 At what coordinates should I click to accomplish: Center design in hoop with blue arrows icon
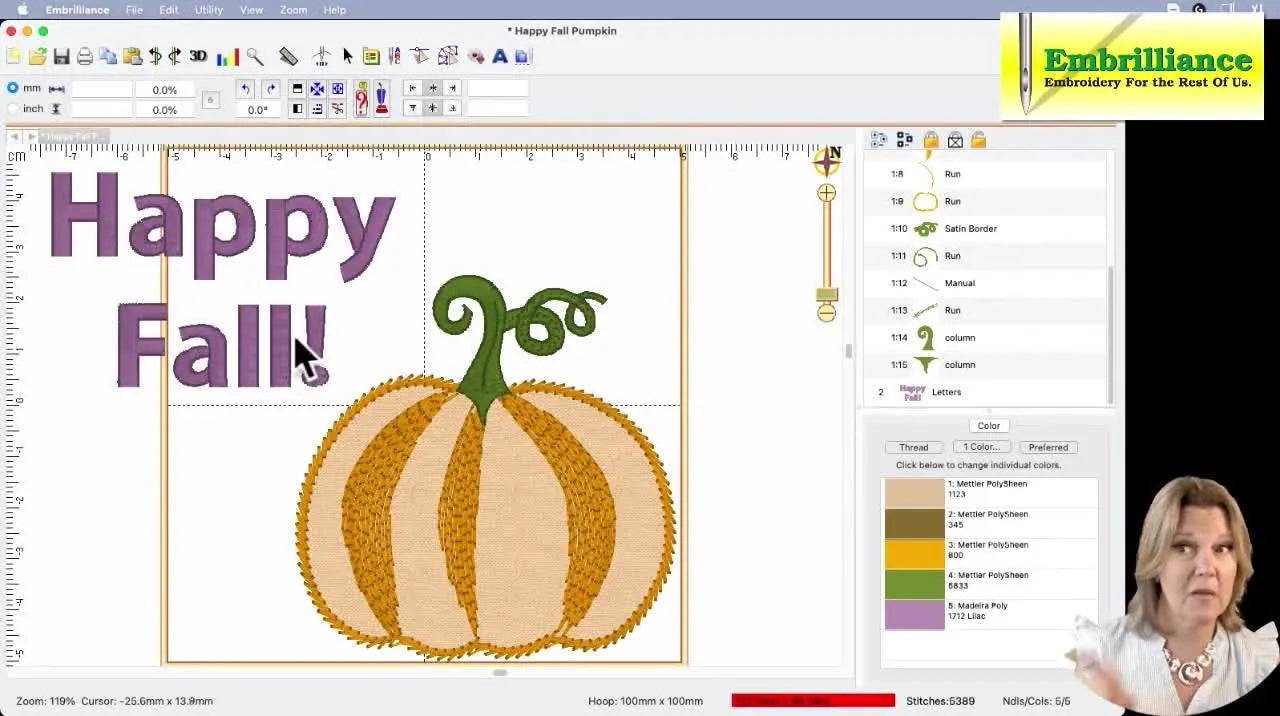tap(317, 89)
